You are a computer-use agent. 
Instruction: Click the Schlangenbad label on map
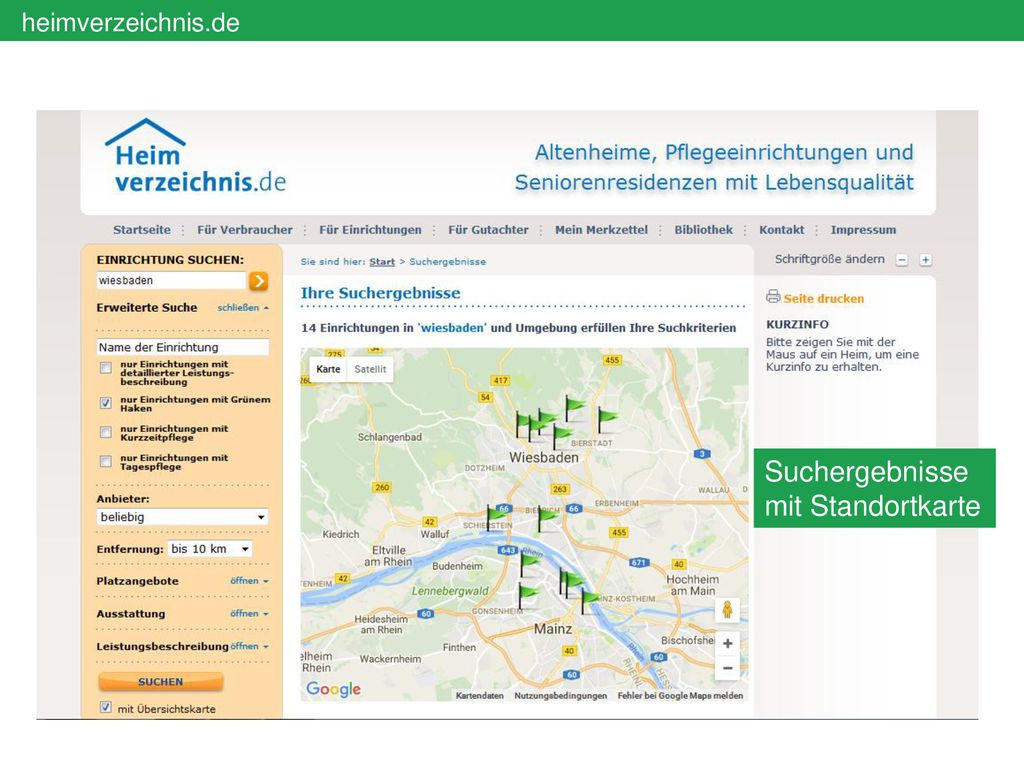[389, 437]
